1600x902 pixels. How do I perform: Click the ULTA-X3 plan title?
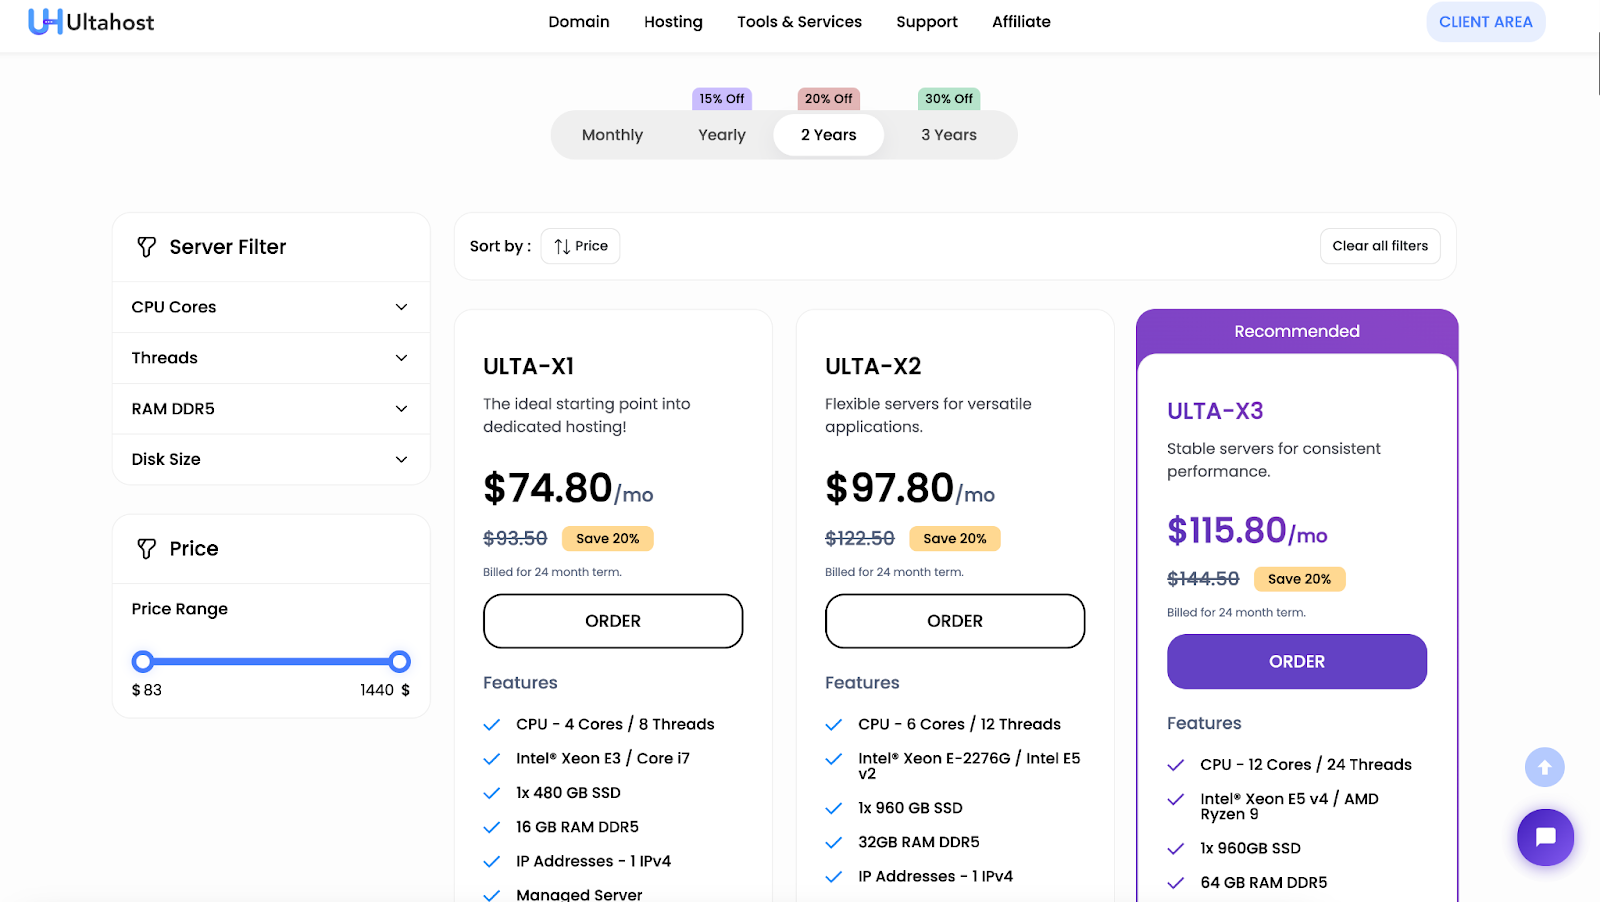pos(1215,411)
